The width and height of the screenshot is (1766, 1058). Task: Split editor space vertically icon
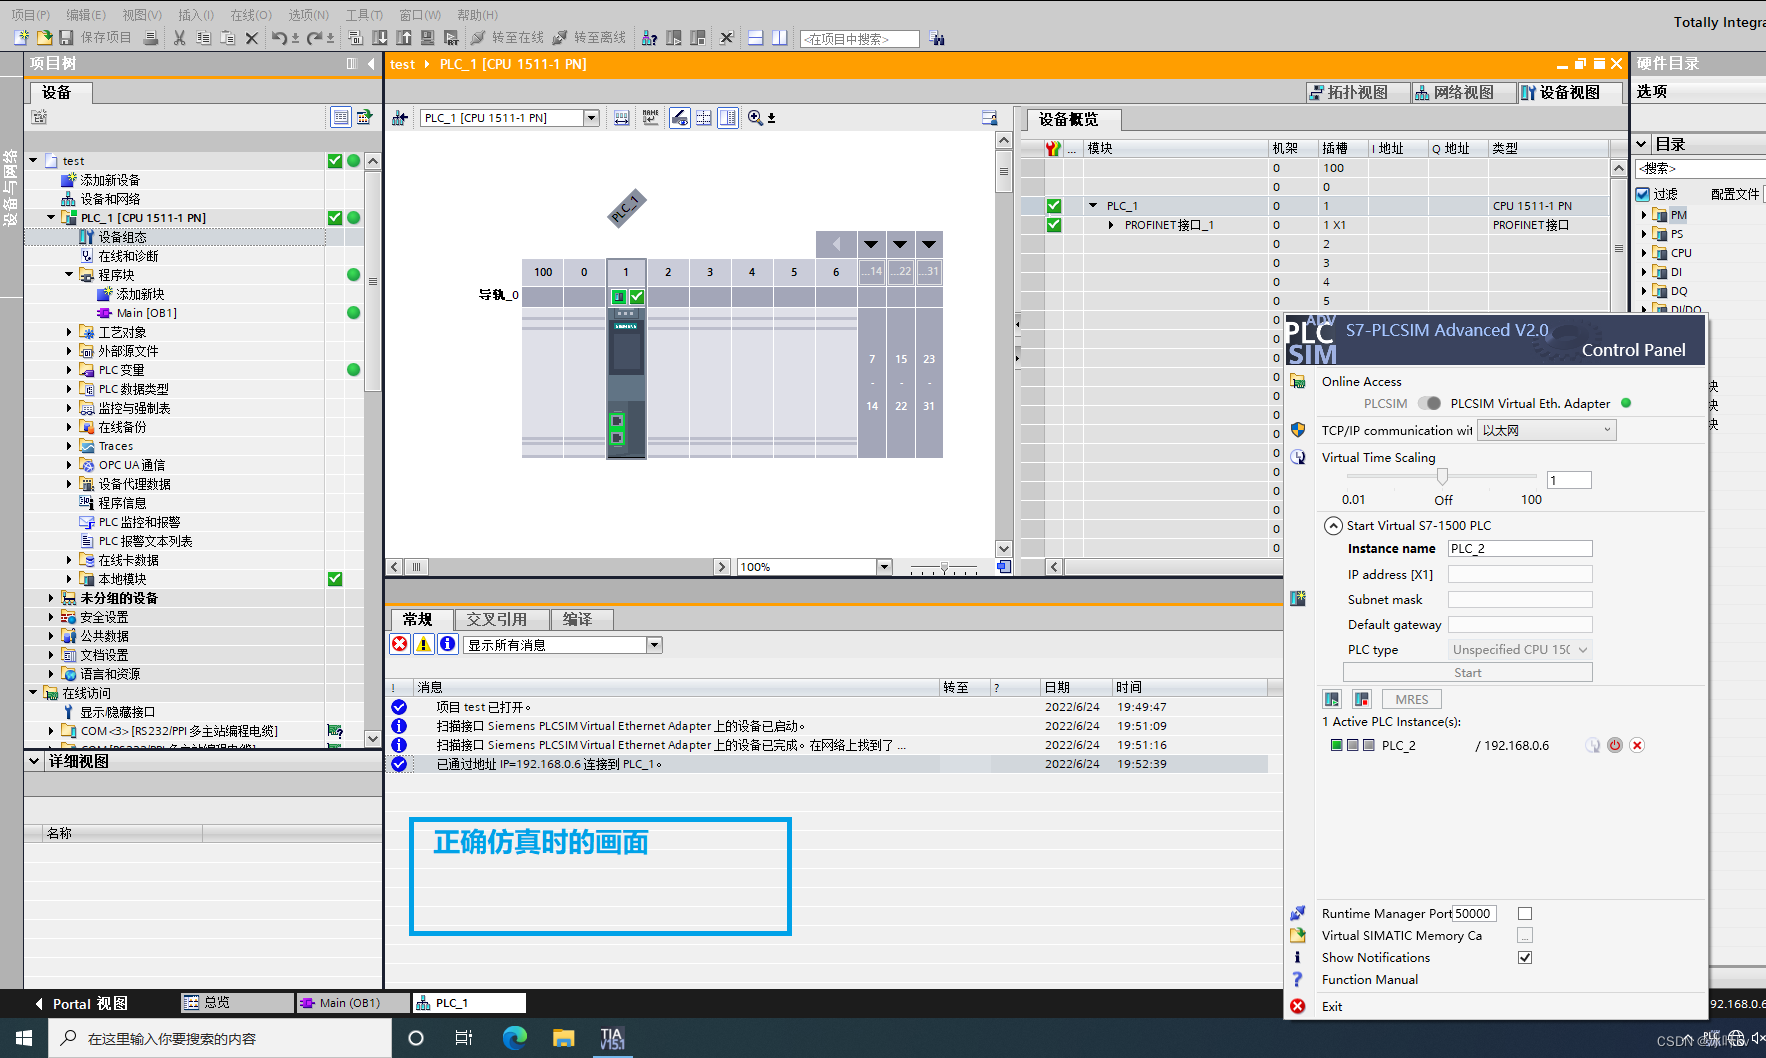[x=780, y=38]
